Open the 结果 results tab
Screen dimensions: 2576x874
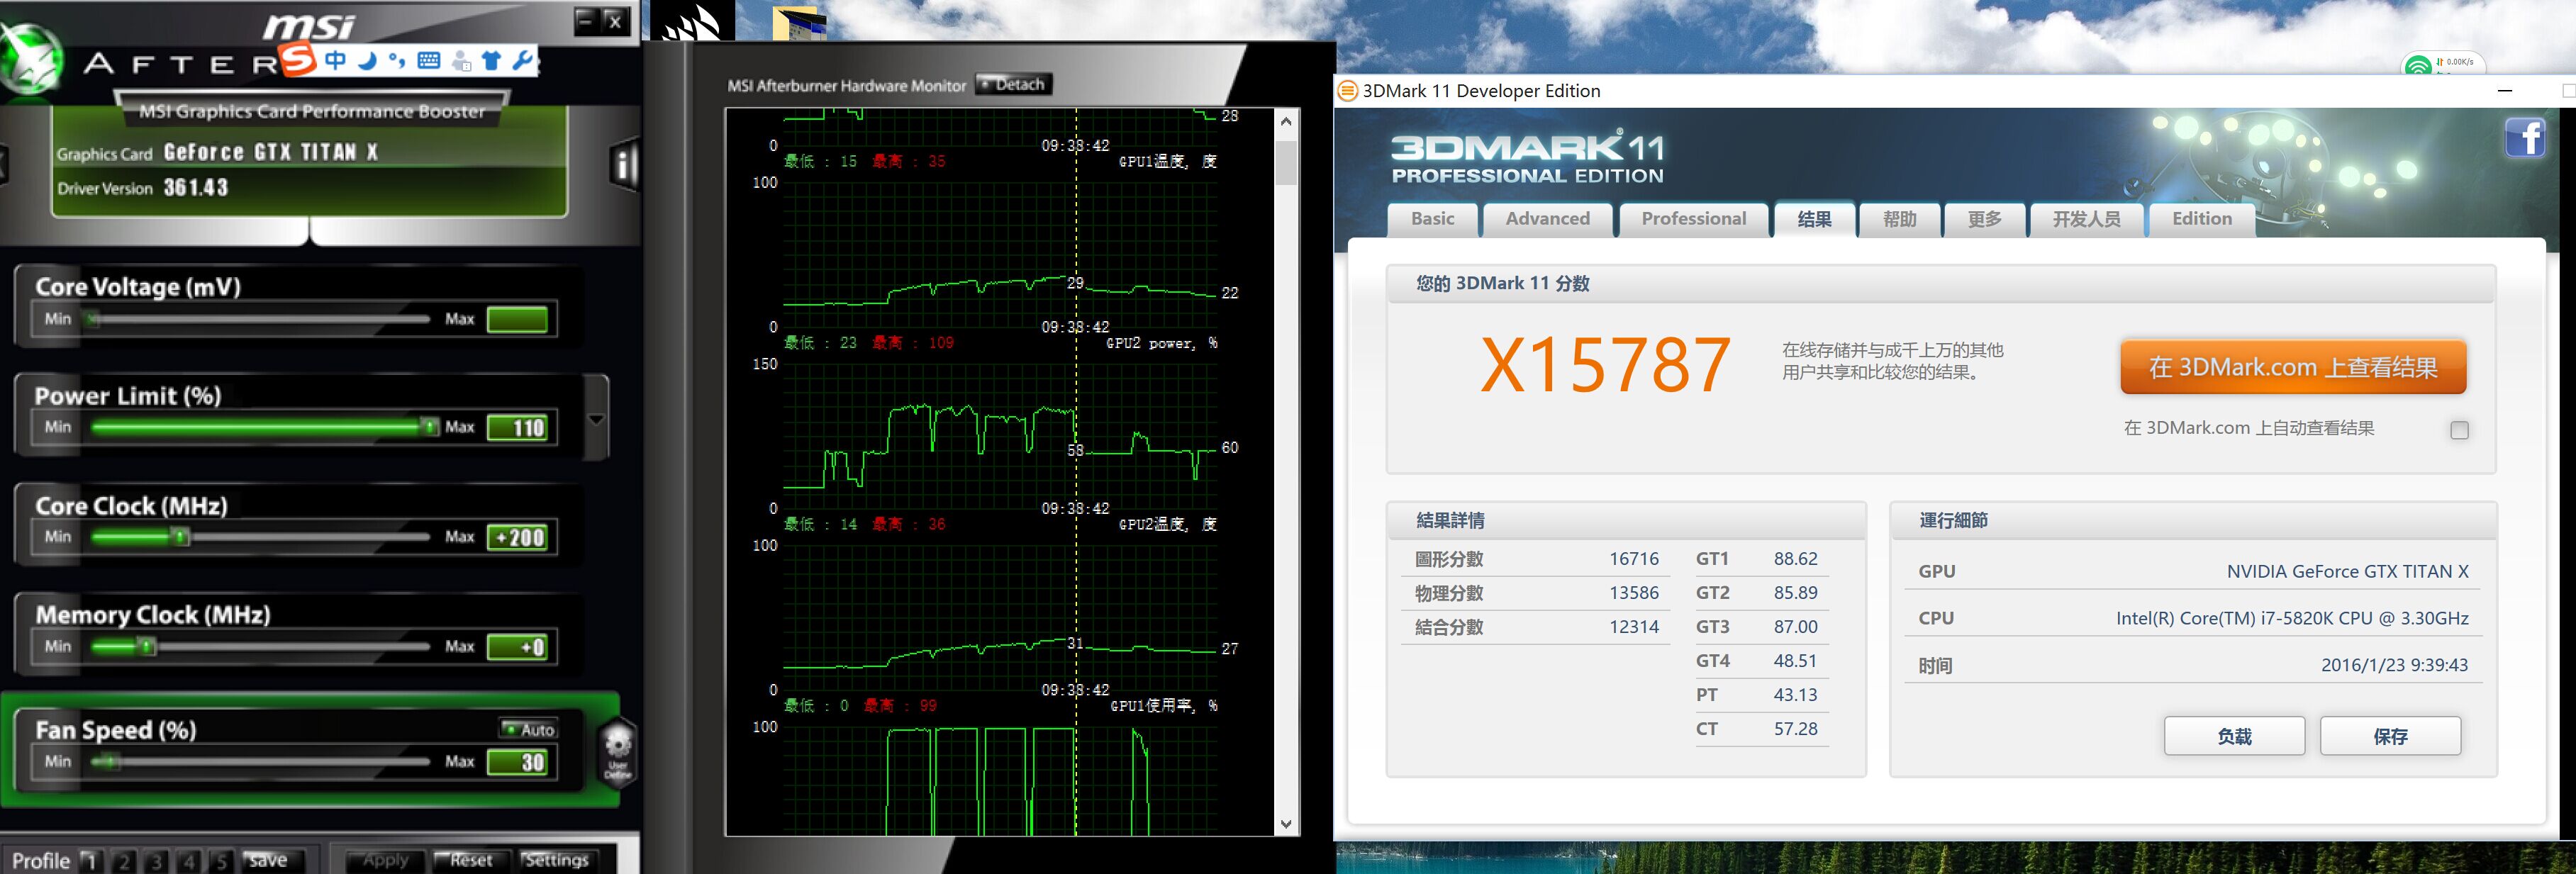pos(1814,219)
